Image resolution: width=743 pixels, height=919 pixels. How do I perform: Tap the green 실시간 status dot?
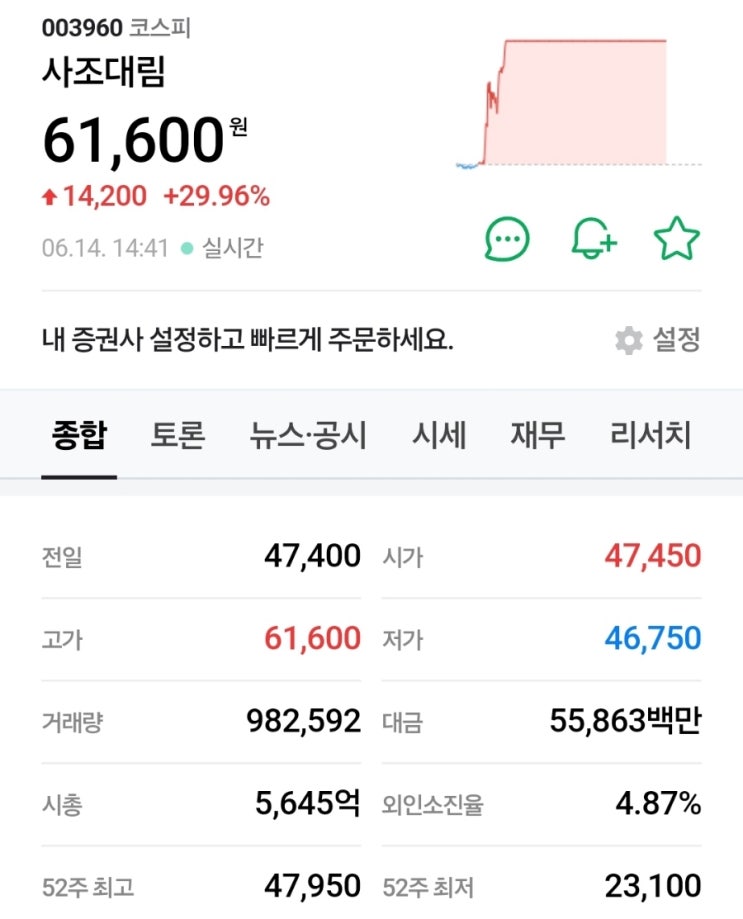click(x=187, y=249)
